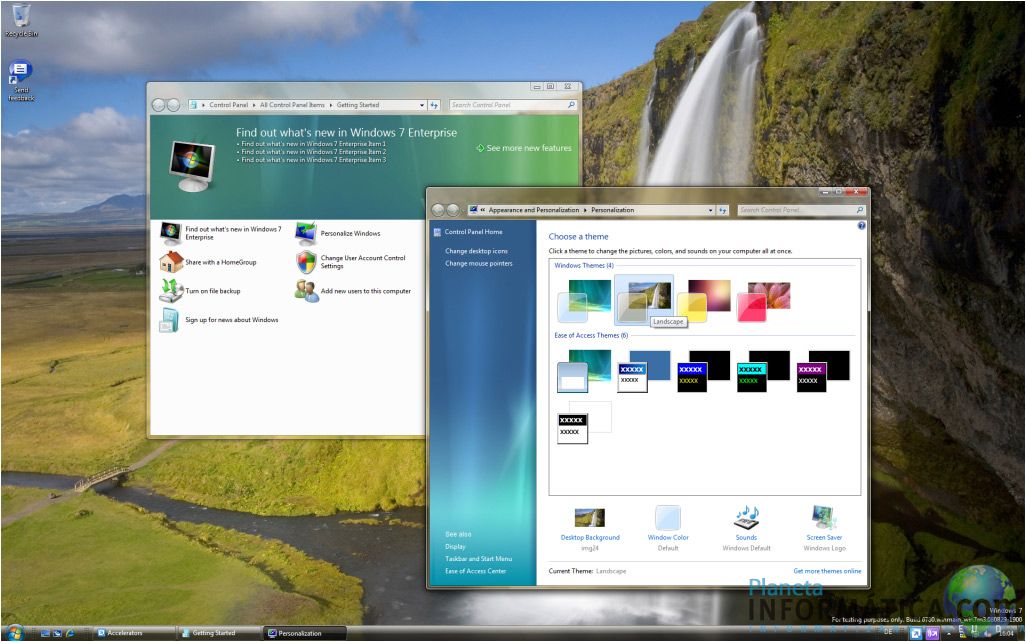Open Desktop Background settings icon
This screenshot has height=642, width=1026.
[x=590, y=518]
